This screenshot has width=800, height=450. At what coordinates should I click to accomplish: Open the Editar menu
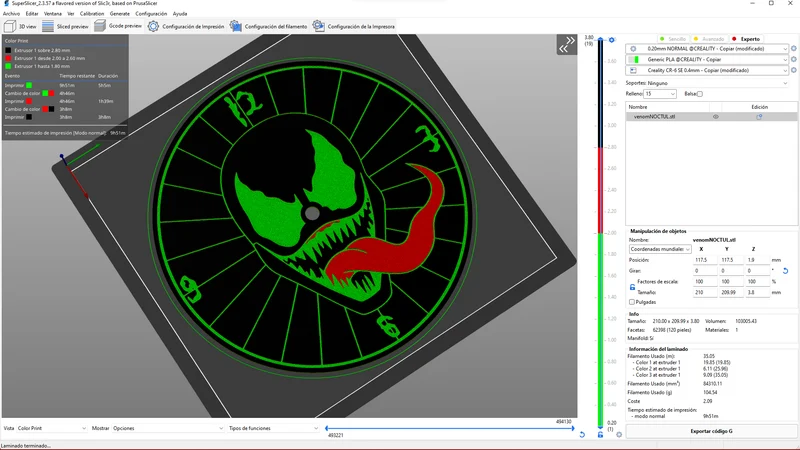[x=32, y=14]
